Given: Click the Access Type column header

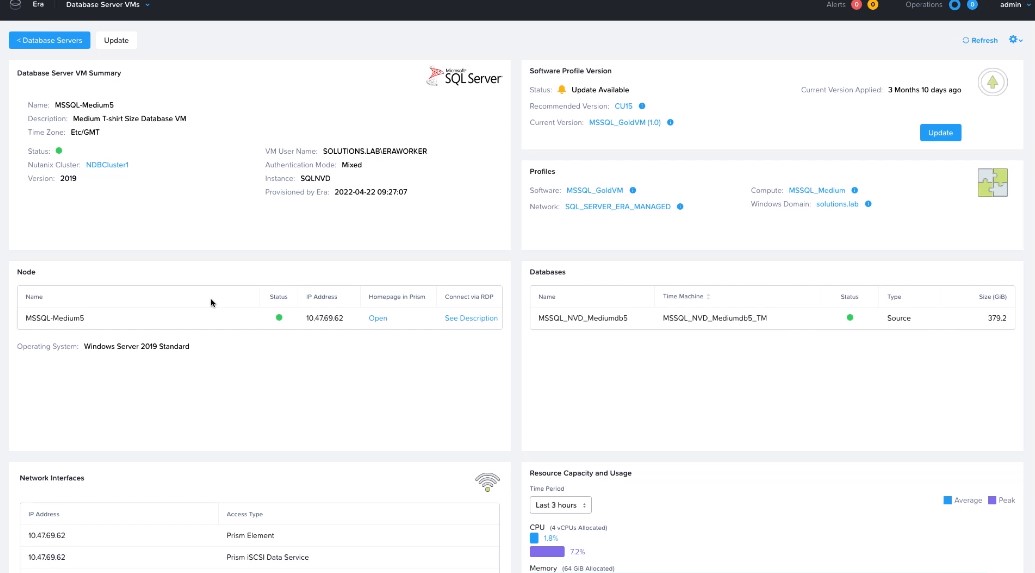Looking at the screenshot, I should click(x=244, y=514).
